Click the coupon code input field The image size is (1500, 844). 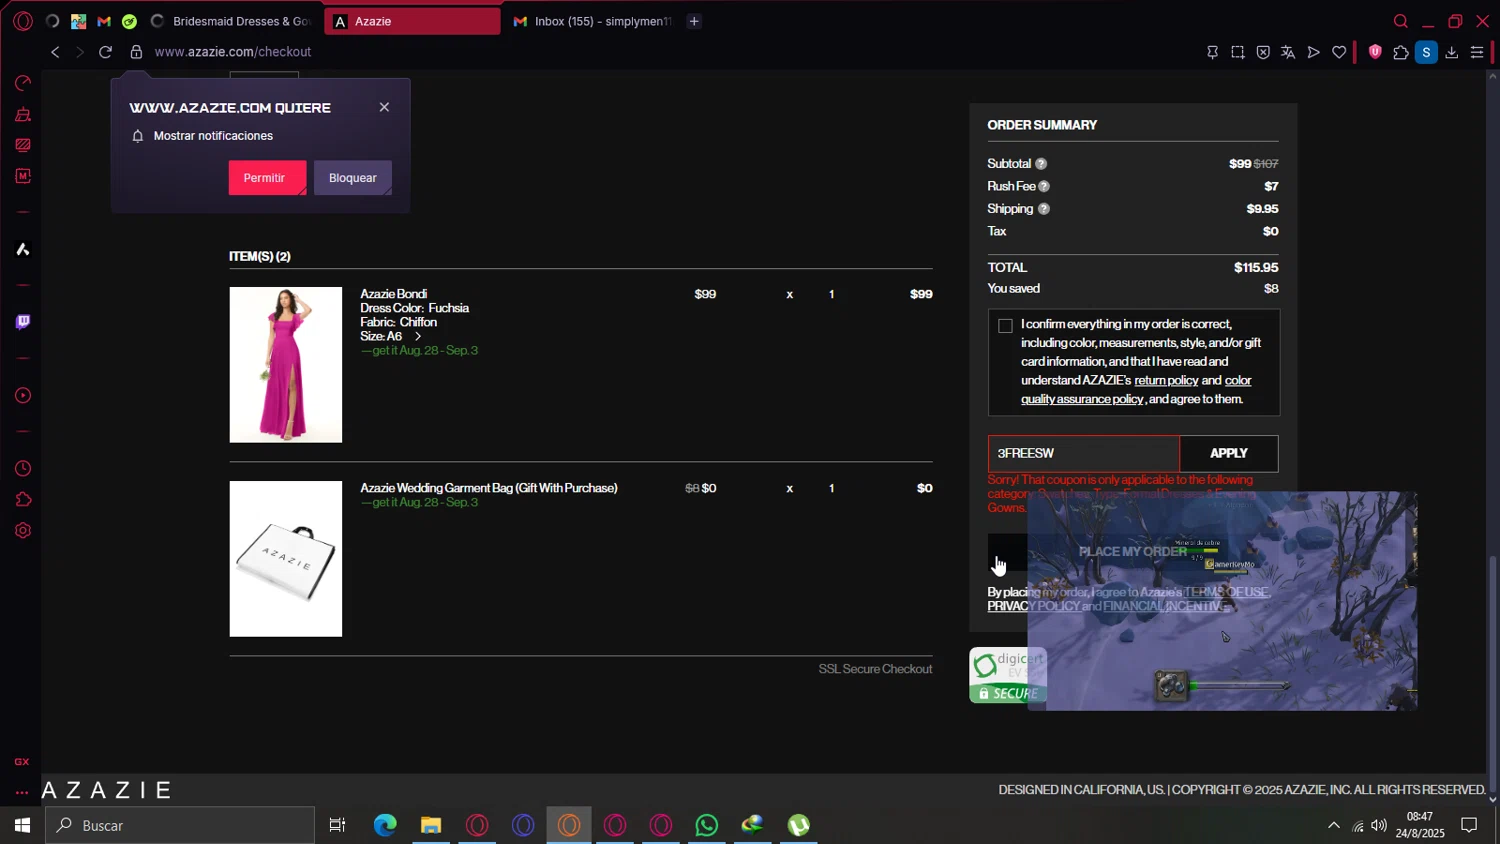1084,454
